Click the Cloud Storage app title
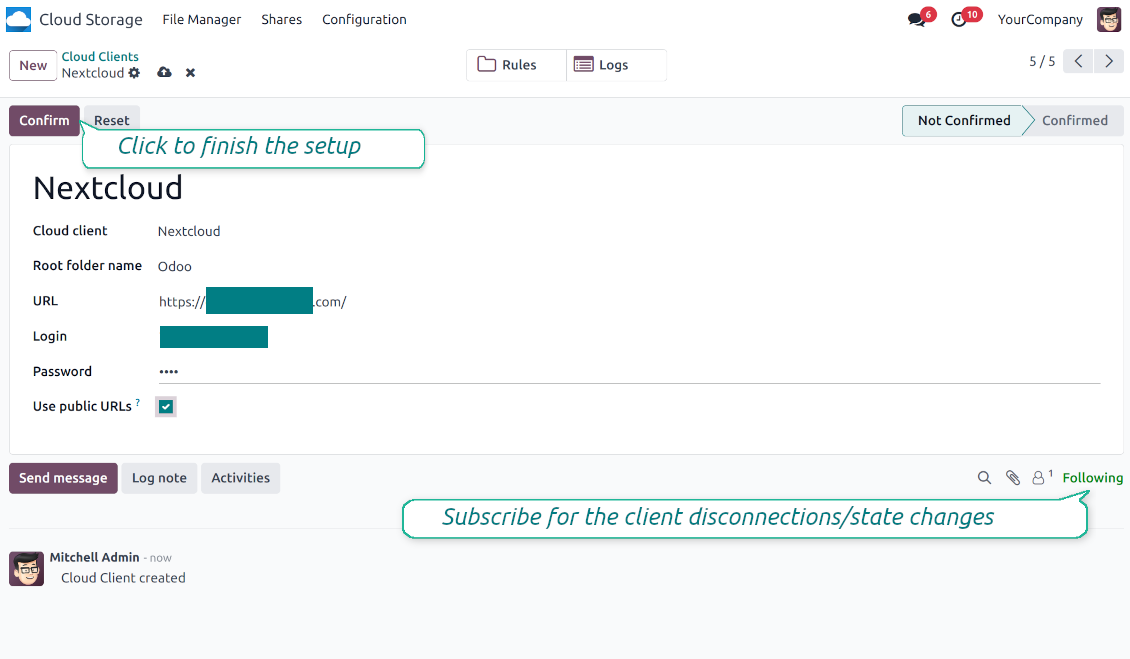The height and width of the screenshot is (659, 1130). coord(91,19)
